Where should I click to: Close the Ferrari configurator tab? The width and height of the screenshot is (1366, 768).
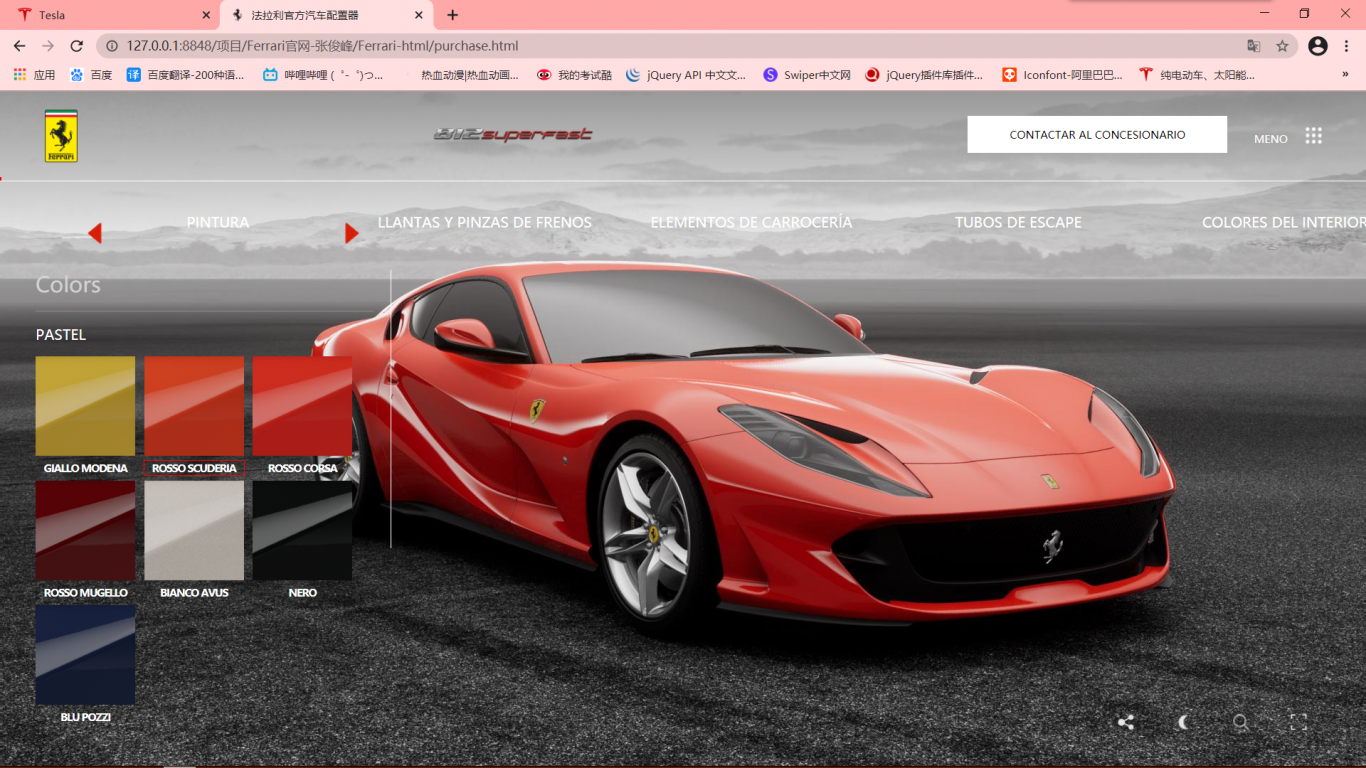point(418,15)
